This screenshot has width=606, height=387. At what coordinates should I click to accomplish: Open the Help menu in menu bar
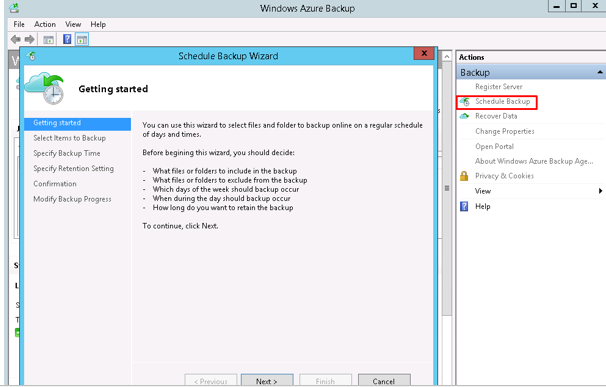click(x=98, y=24)
